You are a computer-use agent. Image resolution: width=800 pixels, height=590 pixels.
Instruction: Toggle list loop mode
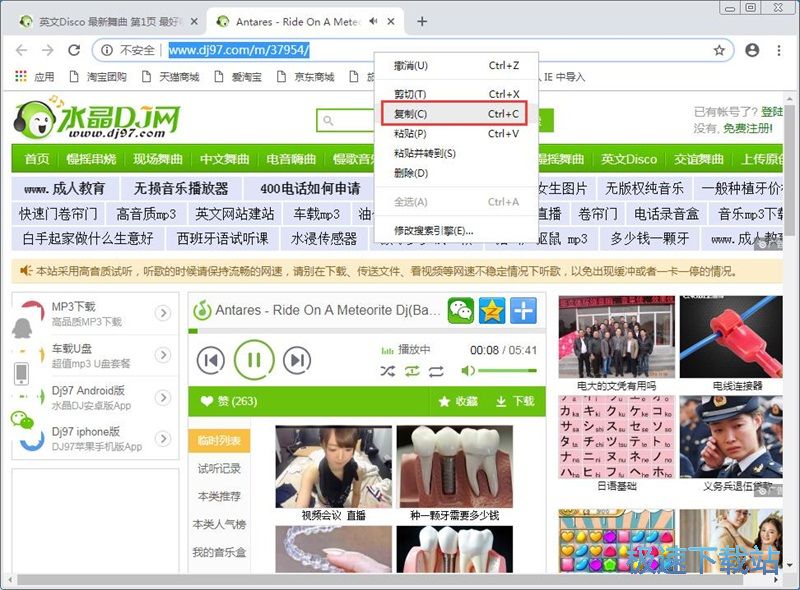(436, 371)
